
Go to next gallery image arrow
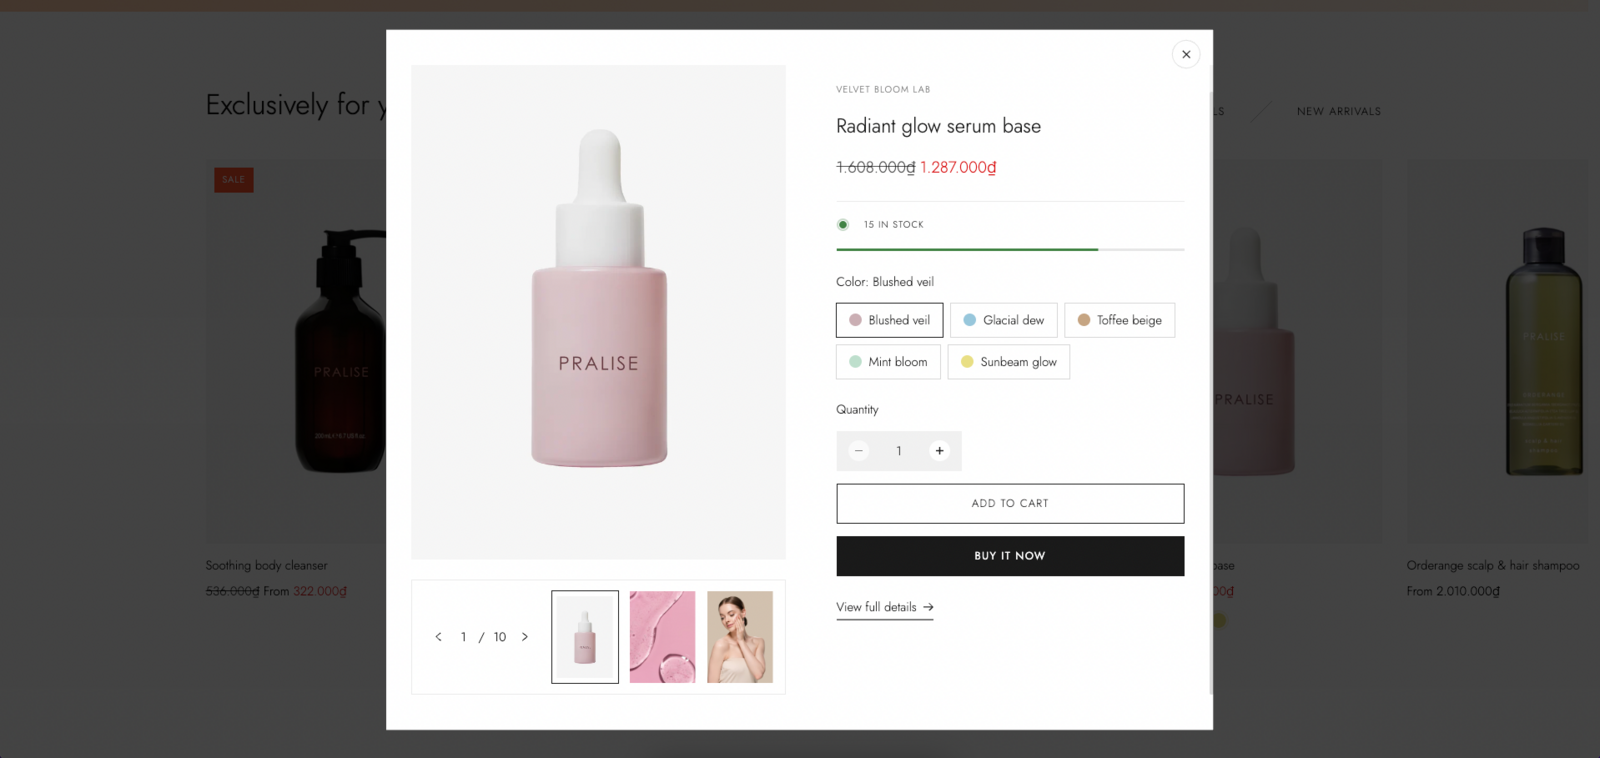525,637
